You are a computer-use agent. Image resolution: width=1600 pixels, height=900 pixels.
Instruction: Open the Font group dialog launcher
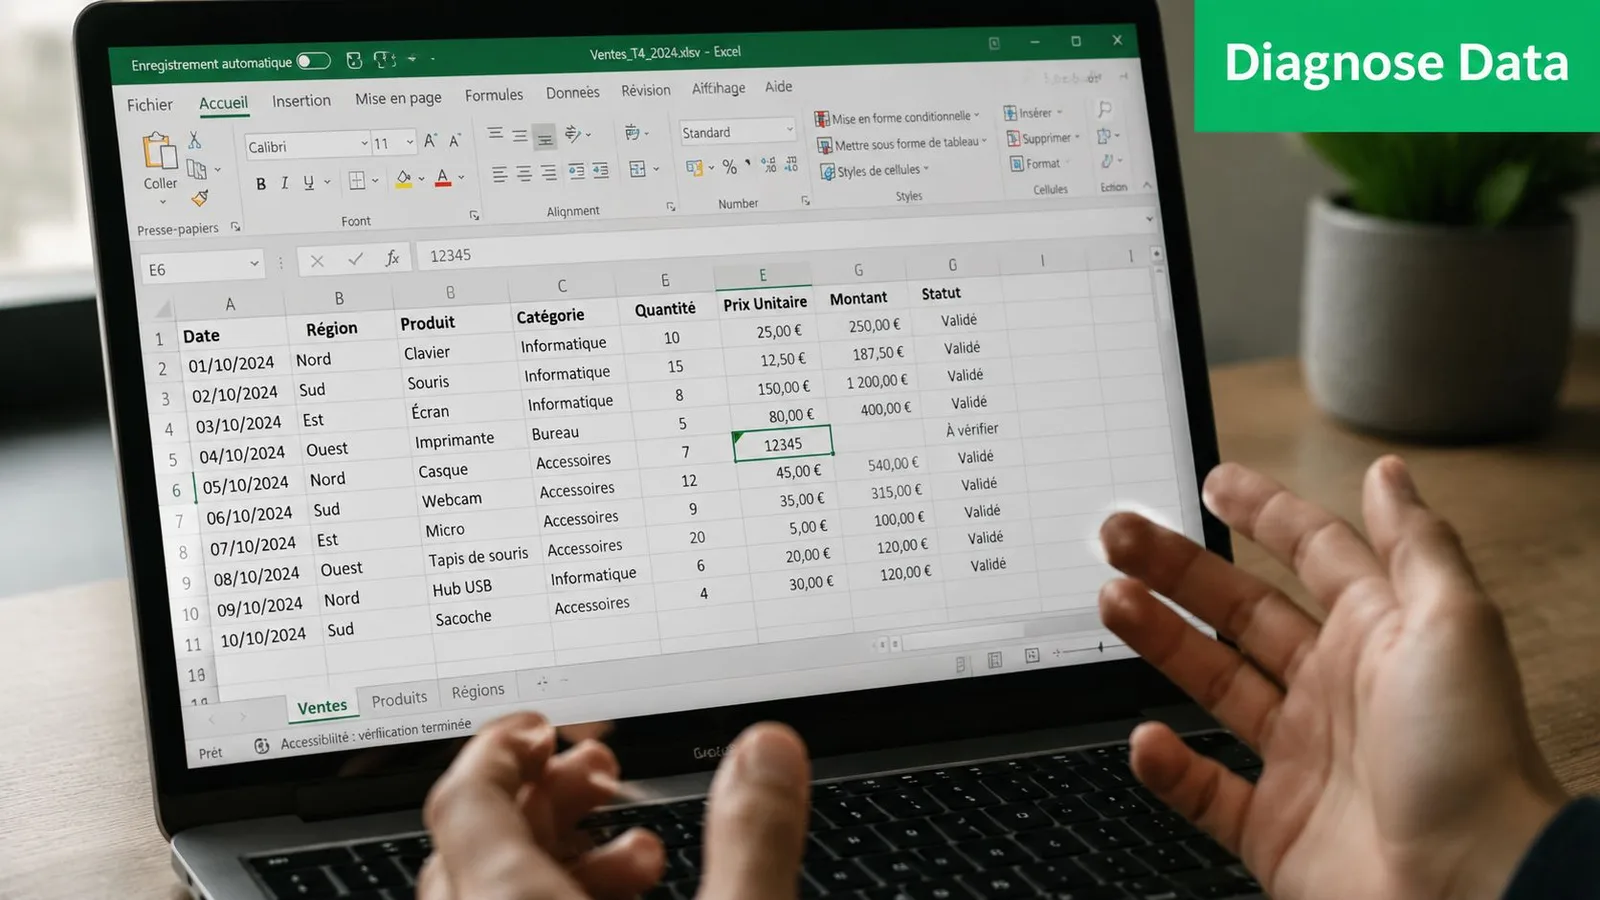pos(474,215)
